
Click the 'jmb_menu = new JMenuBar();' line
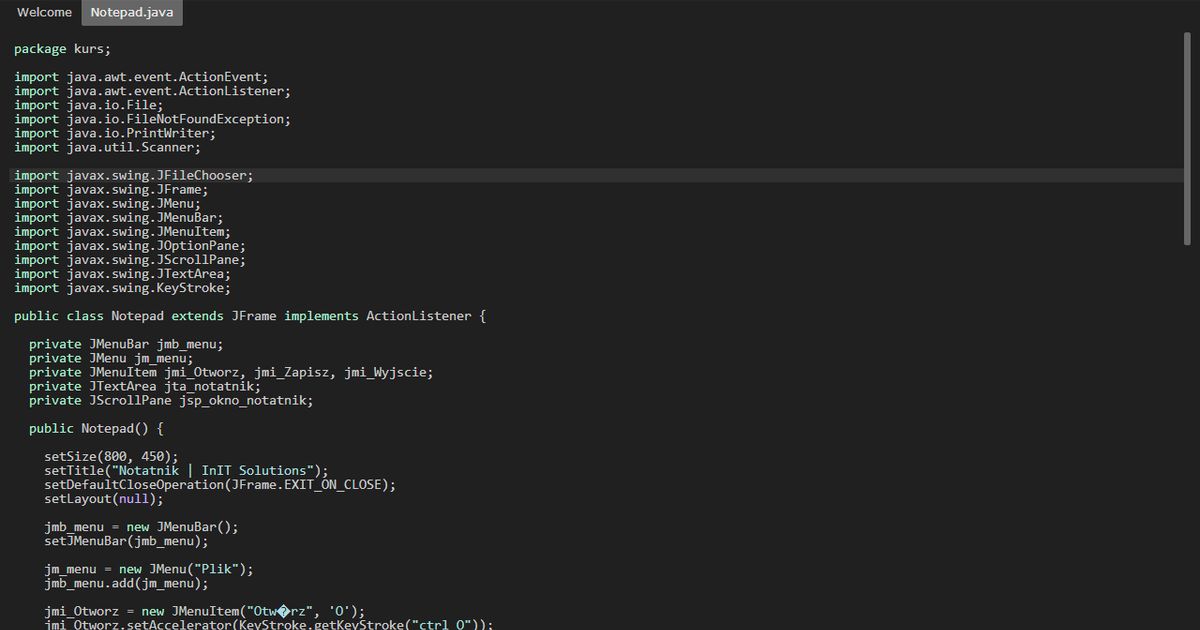[141, 525]
